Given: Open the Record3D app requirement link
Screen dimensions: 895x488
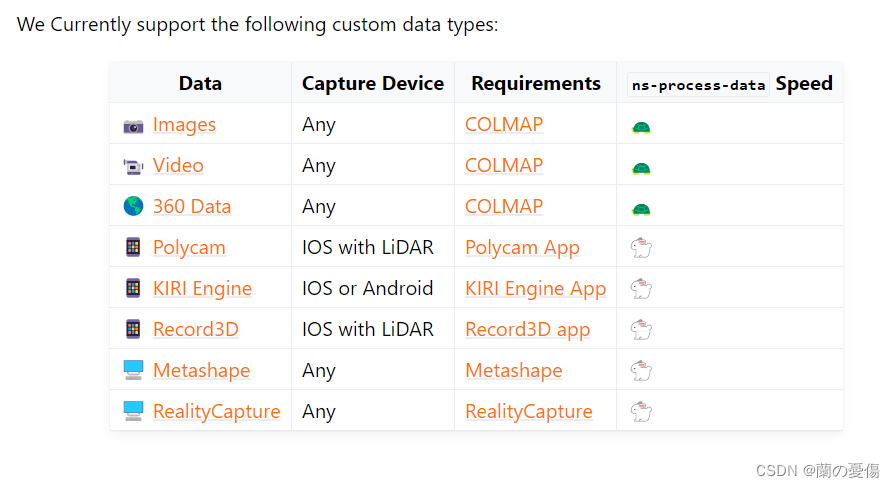Looking at the screenshot, I should 527,330.
